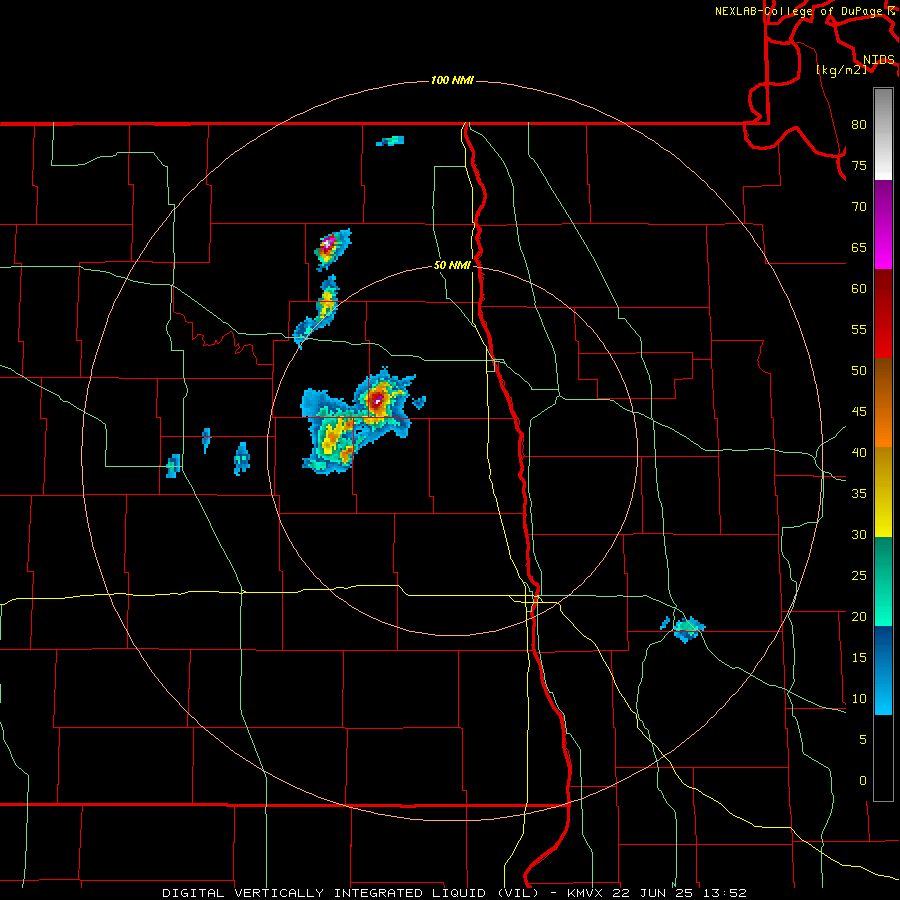
Task: Click the 60 value on the scale
Action: click(859, 289)
